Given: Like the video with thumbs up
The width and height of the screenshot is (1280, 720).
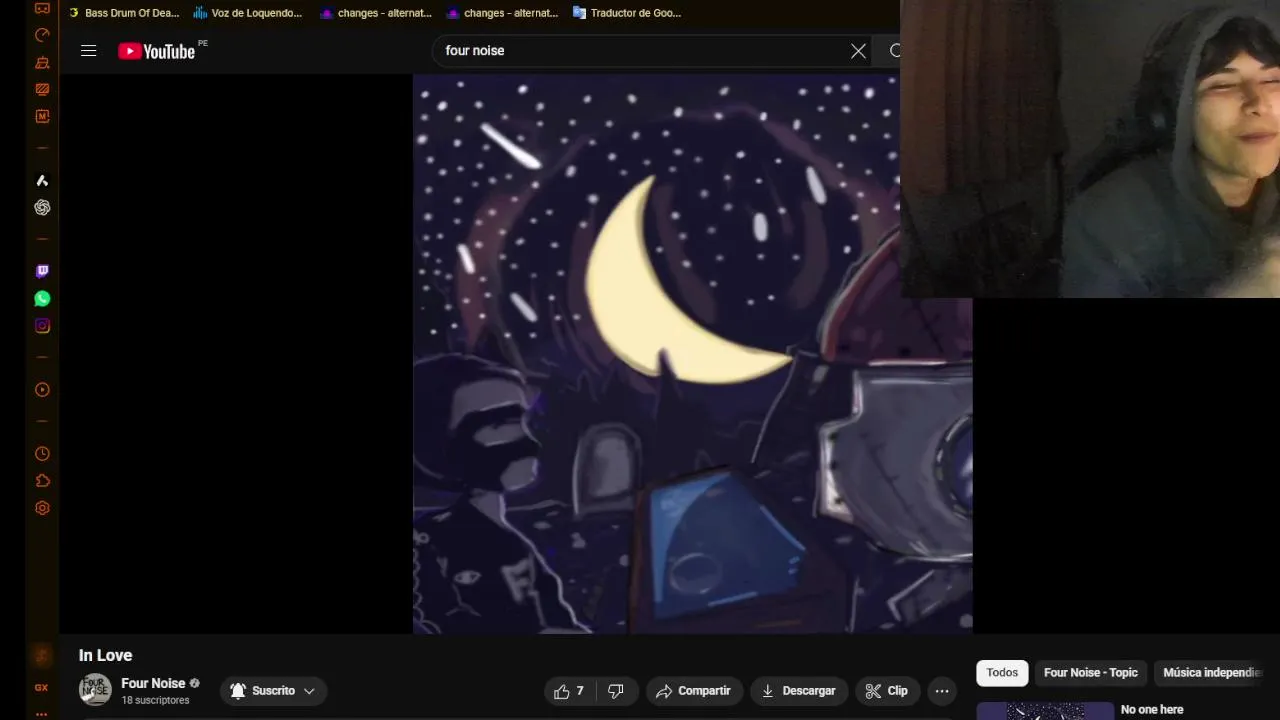Looking at the screenshot, I should (569, 691).
